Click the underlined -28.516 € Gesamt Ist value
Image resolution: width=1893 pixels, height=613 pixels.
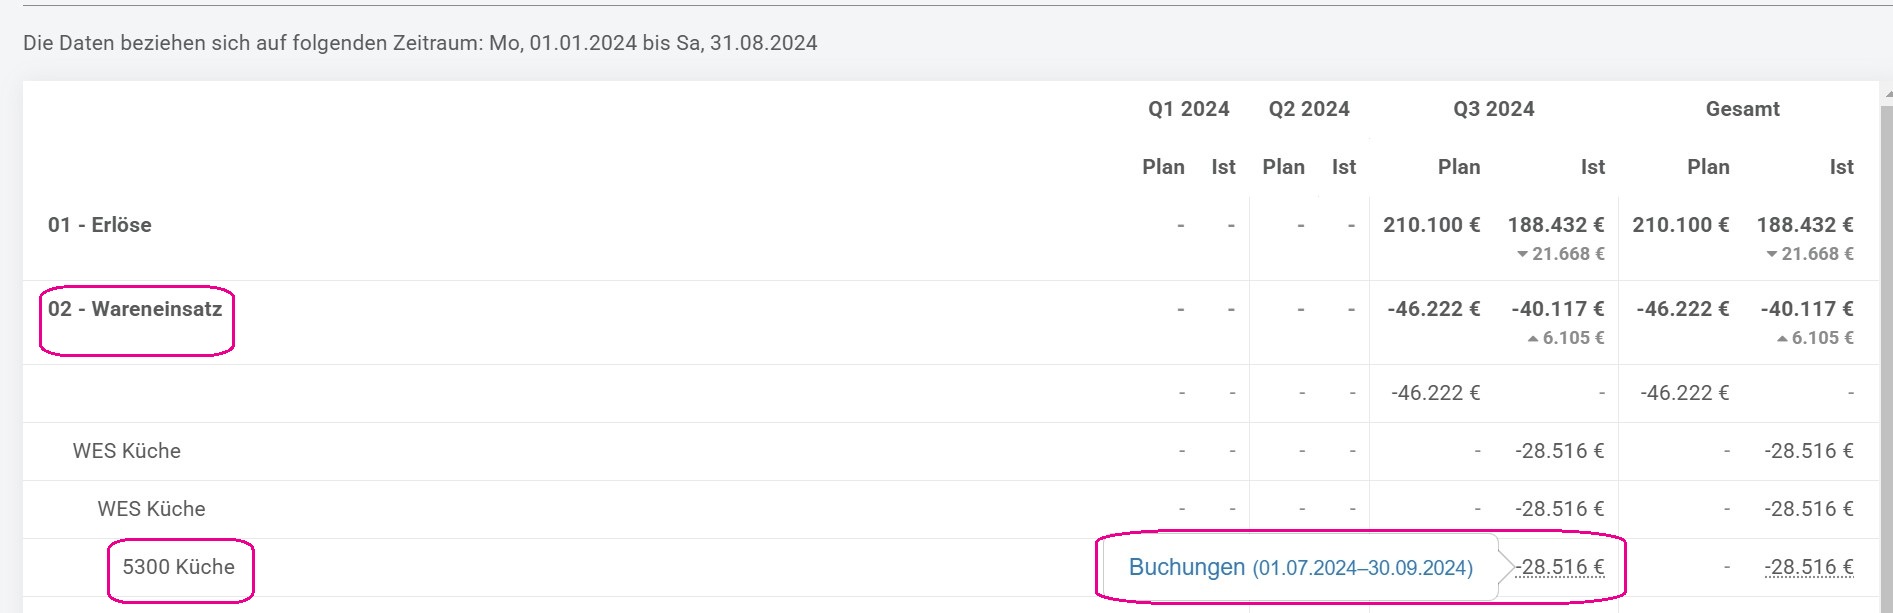pyautogui.click(x=1809, y=567)
